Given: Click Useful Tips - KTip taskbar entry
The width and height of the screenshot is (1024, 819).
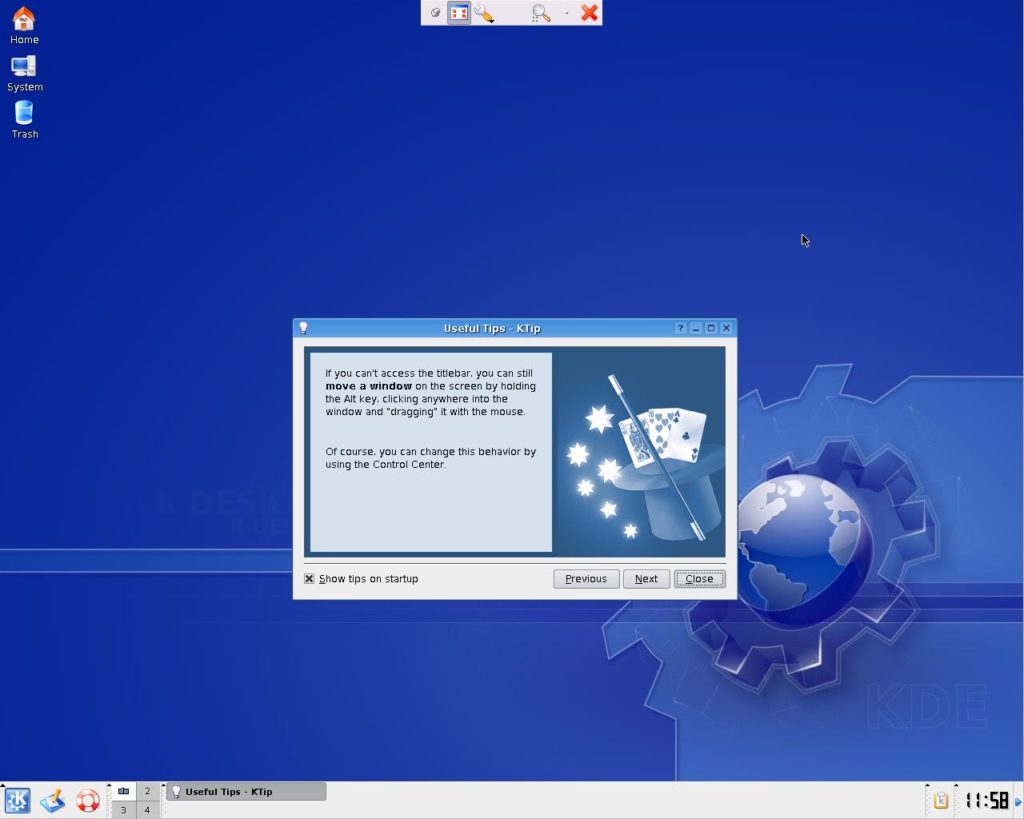Looking at the screenshot, I should [x=246, y=792].
